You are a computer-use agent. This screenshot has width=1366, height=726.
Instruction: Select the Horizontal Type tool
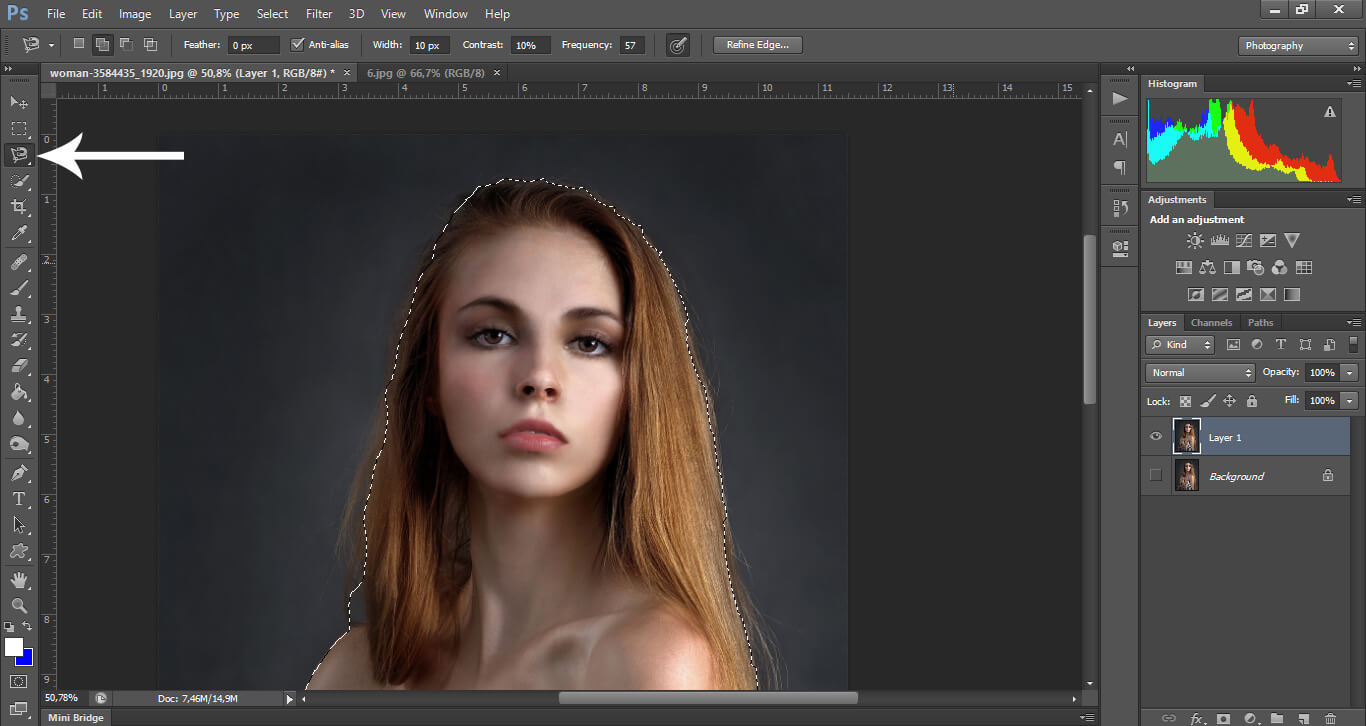[x=19, y=498]
